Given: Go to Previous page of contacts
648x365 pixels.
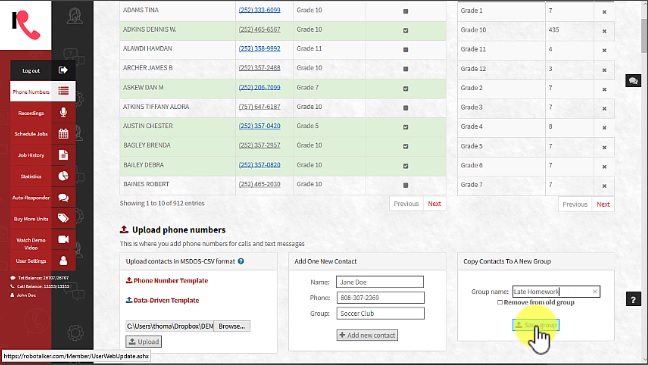Looking at the screenshot, I should 406,203.
